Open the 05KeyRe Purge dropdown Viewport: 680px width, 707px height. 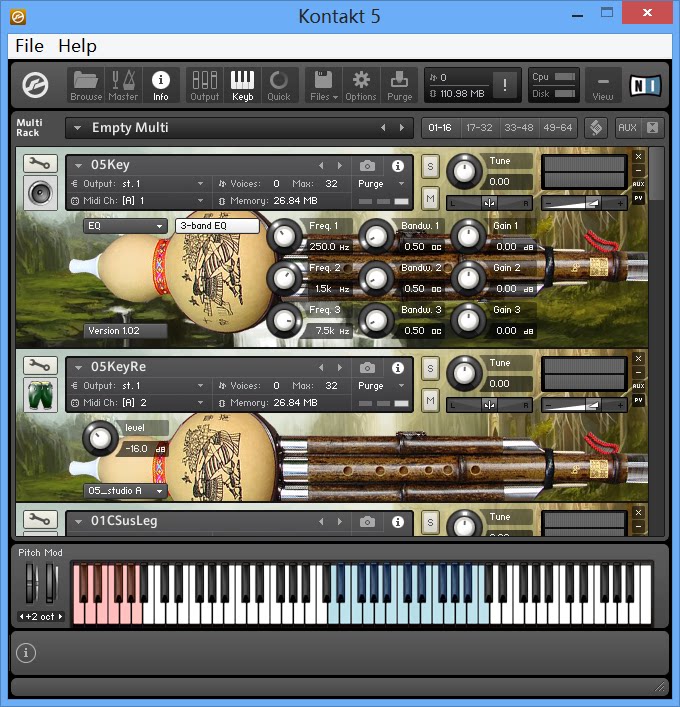click(401, 386)
